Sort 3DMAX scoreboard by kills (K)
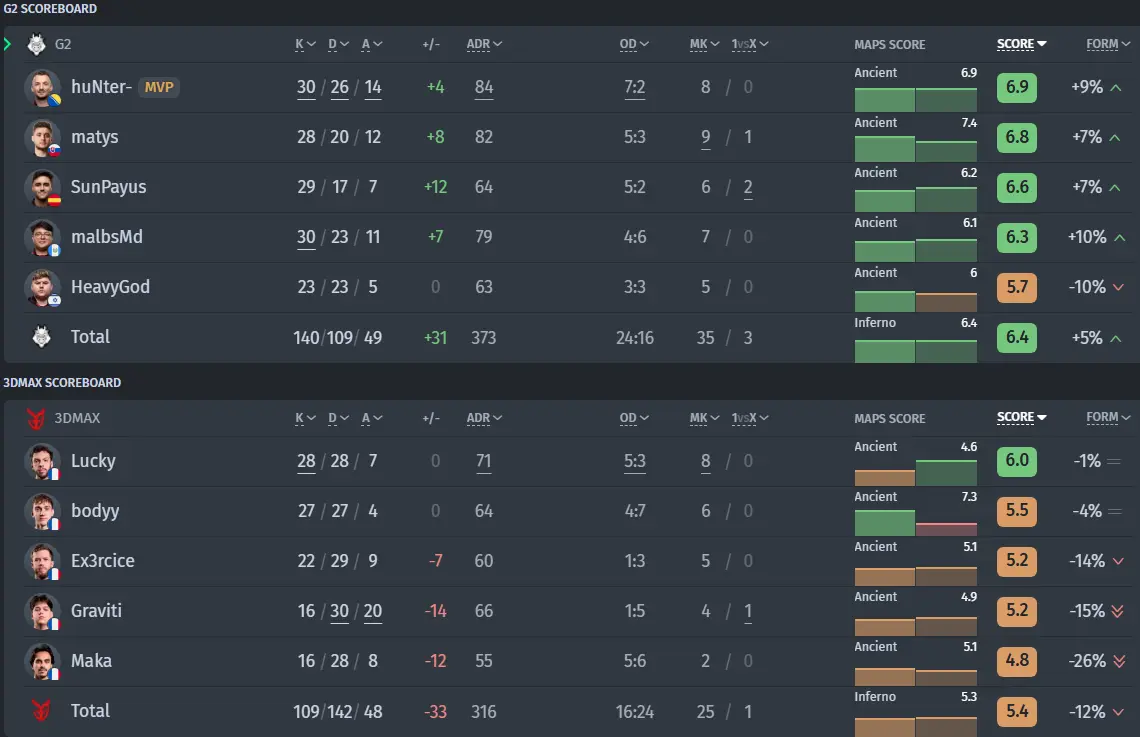The width and height of the screenshot is (1140, 737). pos(305,418)
